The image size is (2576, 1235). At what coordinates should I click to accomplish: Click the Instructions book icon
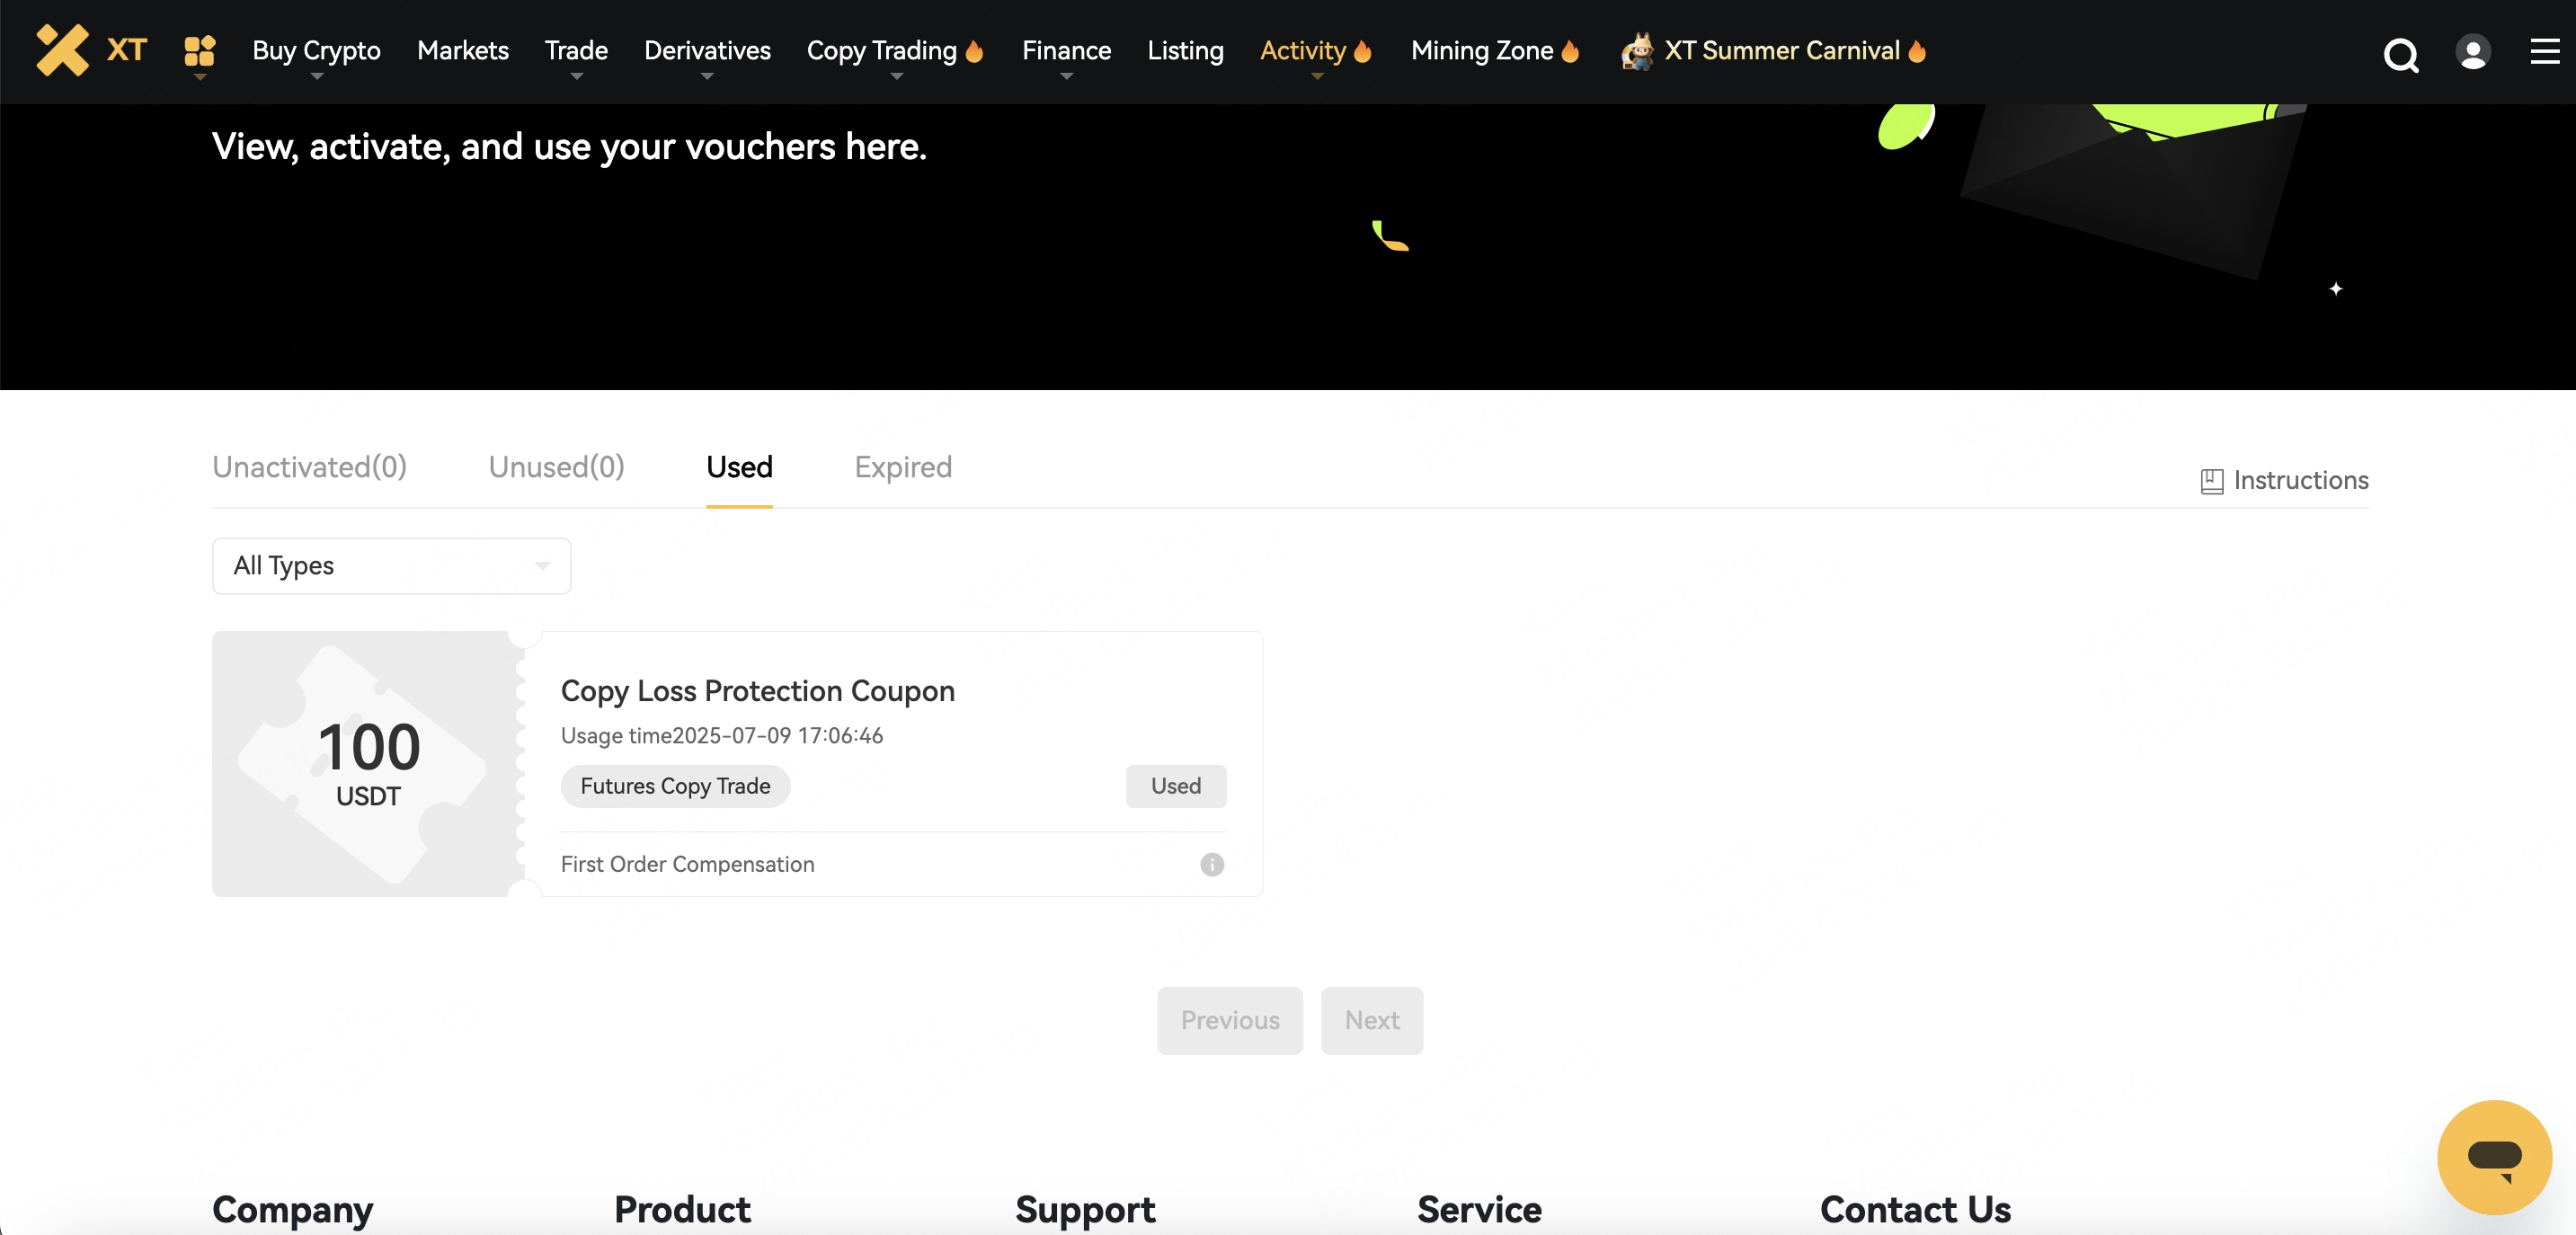2211,481
